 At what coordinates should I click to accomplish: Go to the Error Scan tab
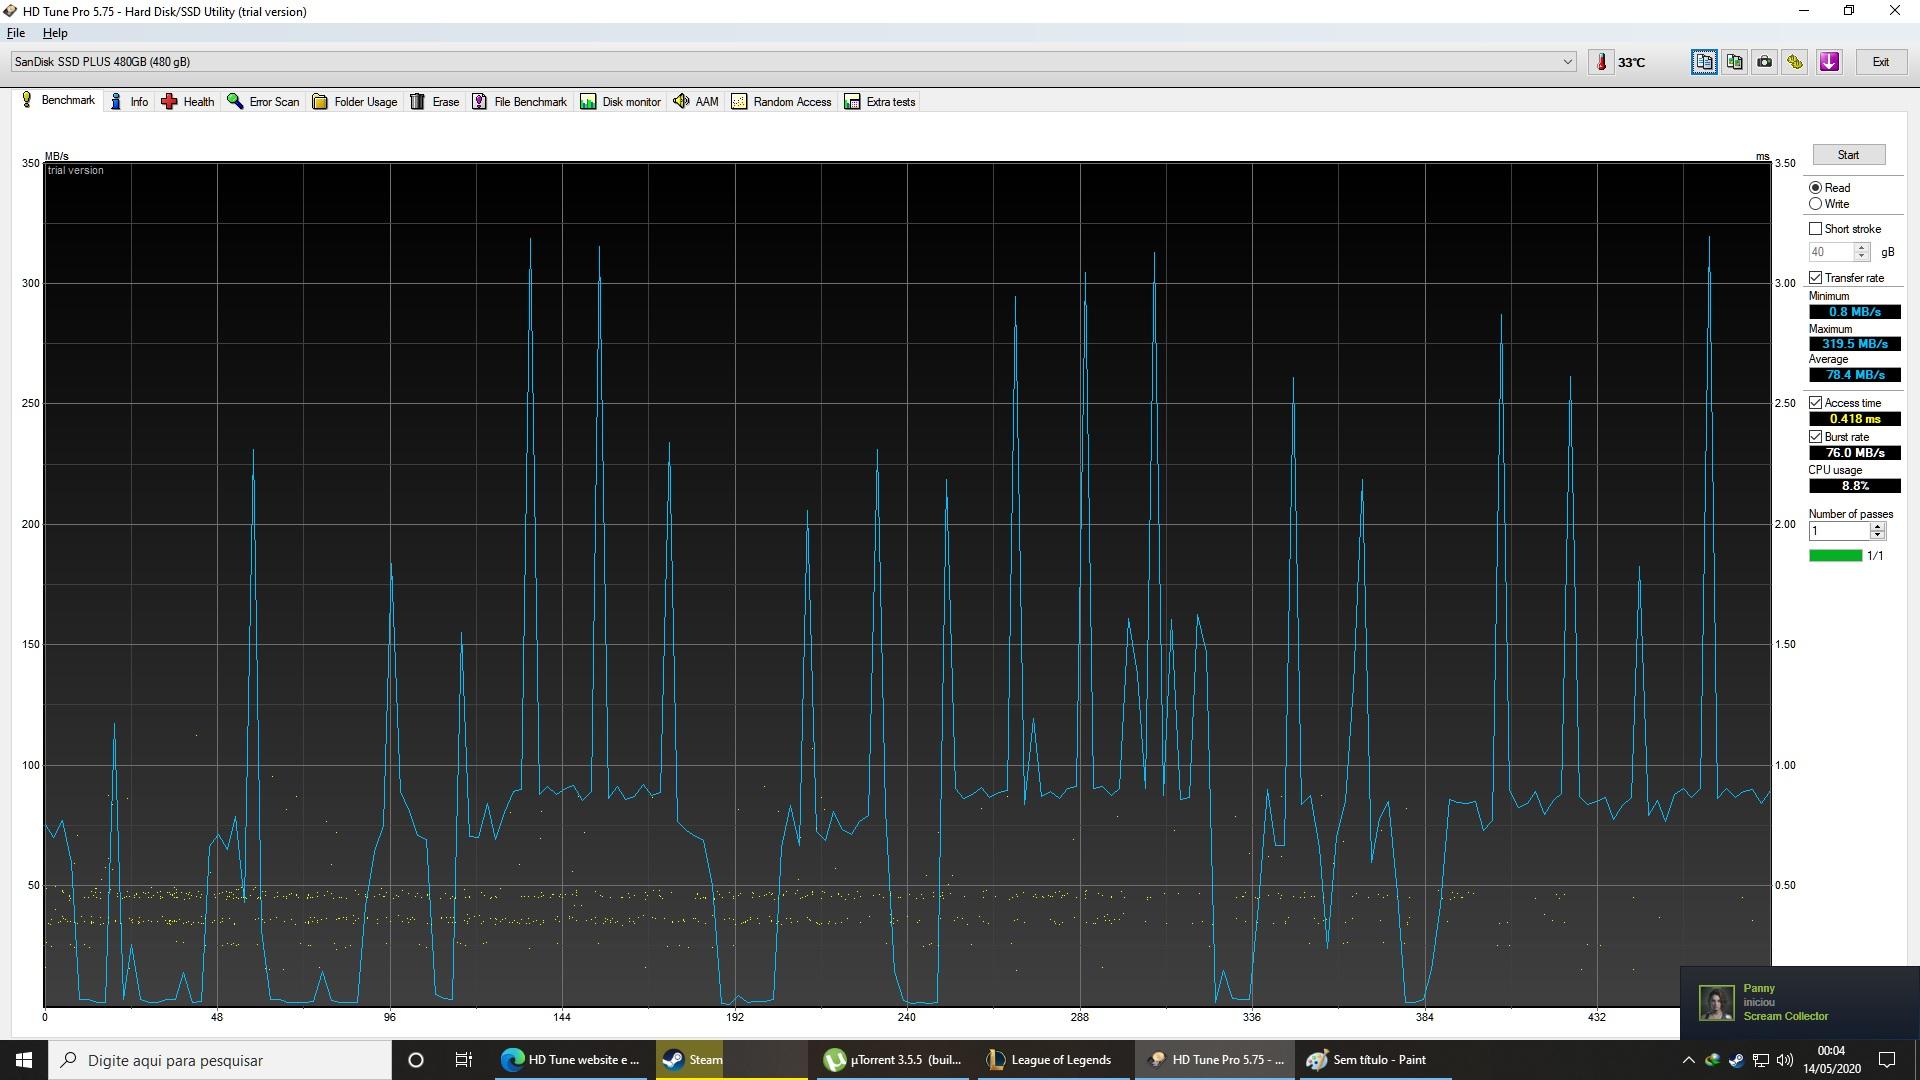click(263, 102)
